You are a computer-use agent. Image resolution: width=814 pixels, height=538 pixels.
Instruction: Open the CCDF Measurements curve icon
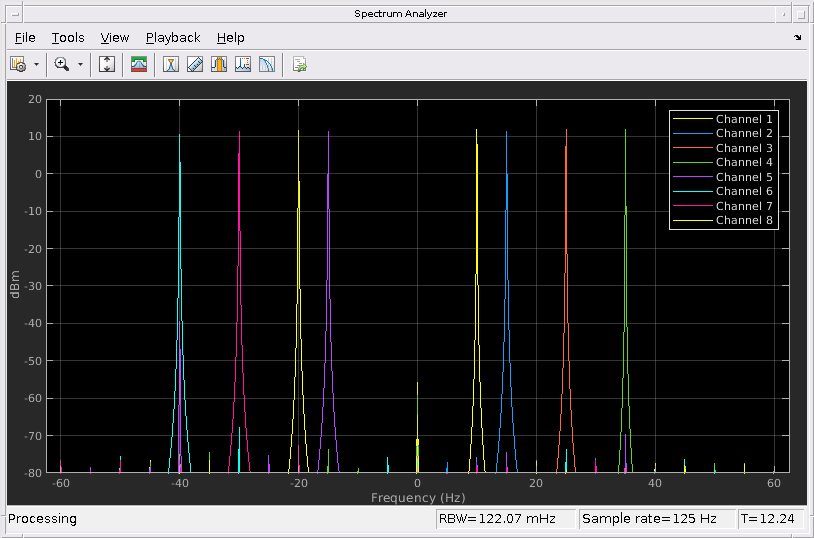click(267, 64)
